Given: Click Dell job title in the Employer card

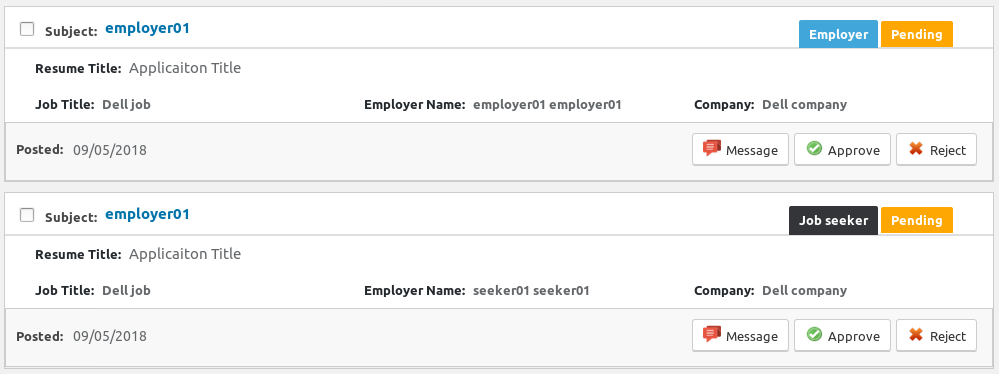Looking at the screenshot, I should pyautogui.click(x=126, y=104).
